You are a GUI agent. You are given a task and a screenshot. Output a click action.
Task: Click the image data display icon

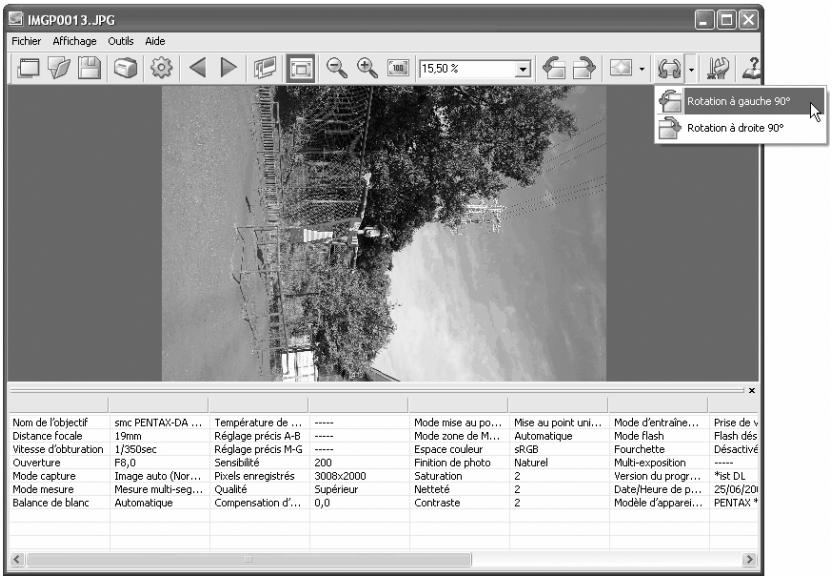tap(265, 68)
